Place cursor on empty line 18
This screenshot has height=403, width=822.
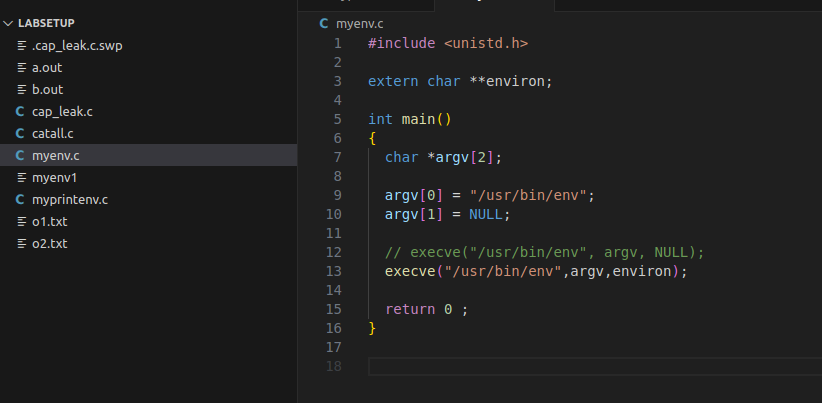tap(595, 366)
